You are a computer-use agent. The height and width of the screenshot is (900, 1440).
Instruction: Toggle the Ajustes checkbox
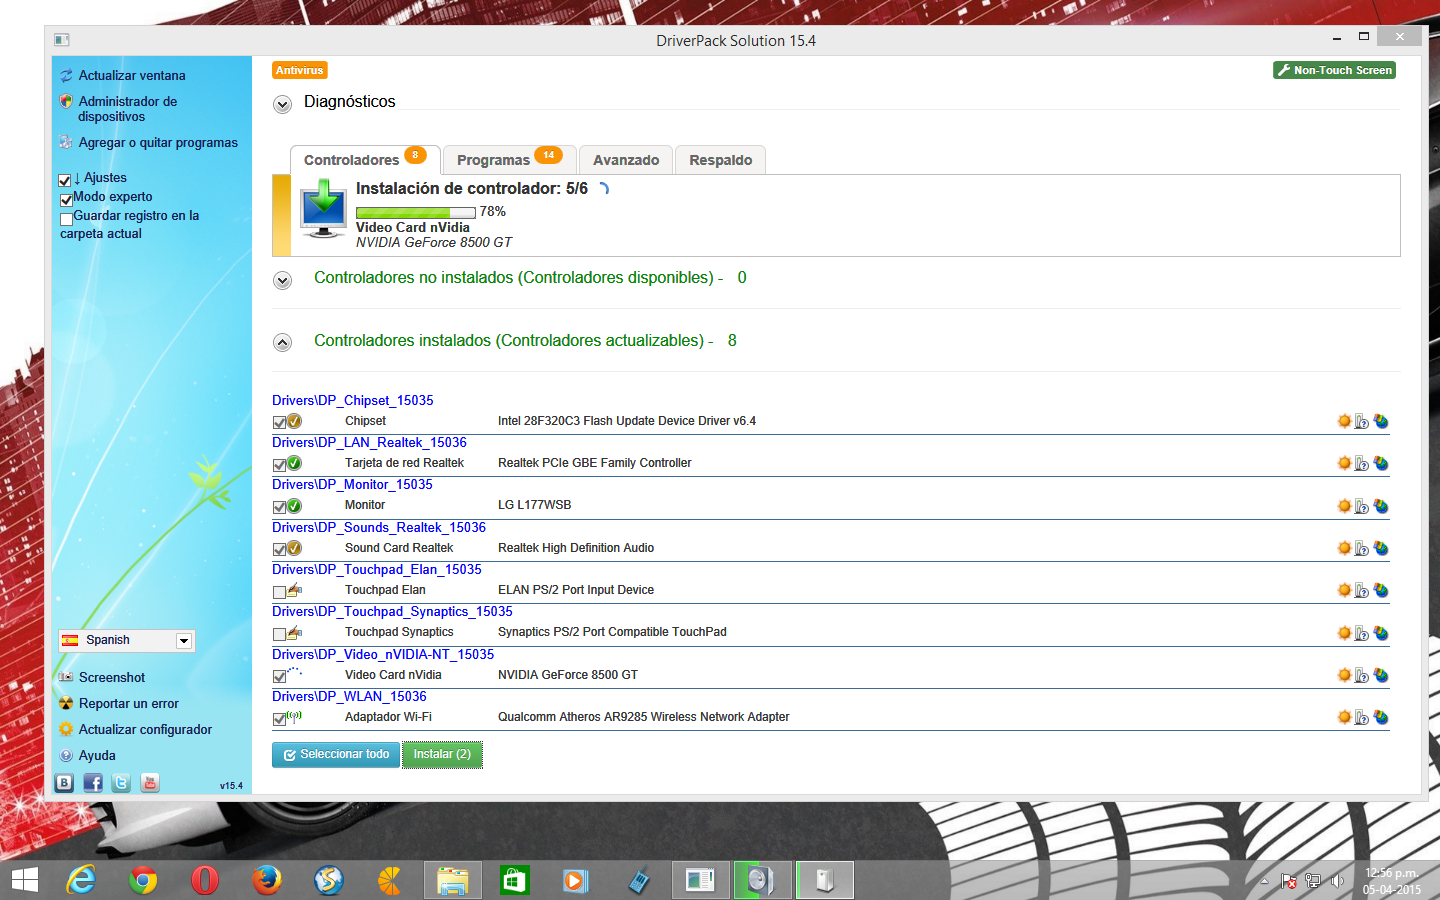[65, 180]
